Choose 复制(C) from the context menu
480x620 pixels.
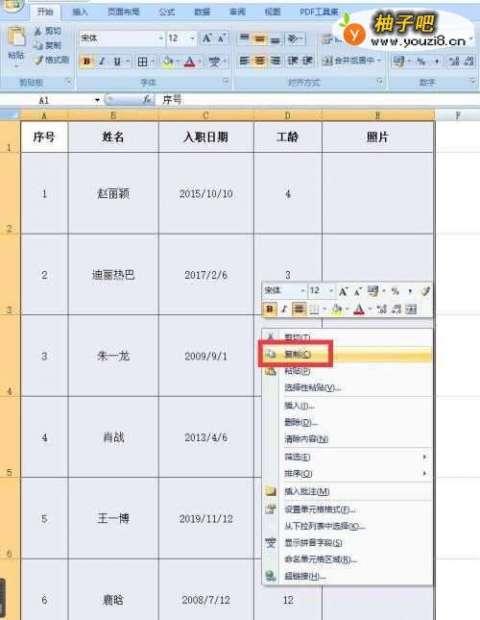[x=297, y=354]
